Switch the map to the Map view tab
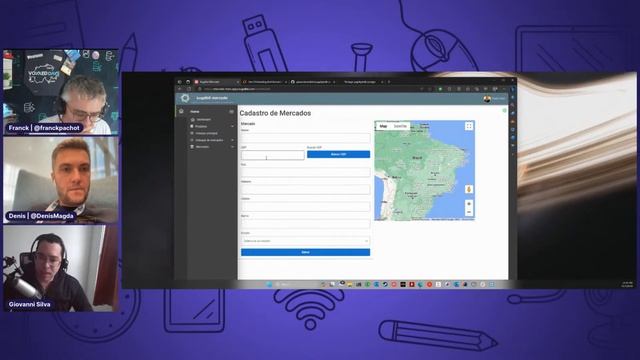 pos(383,126)
